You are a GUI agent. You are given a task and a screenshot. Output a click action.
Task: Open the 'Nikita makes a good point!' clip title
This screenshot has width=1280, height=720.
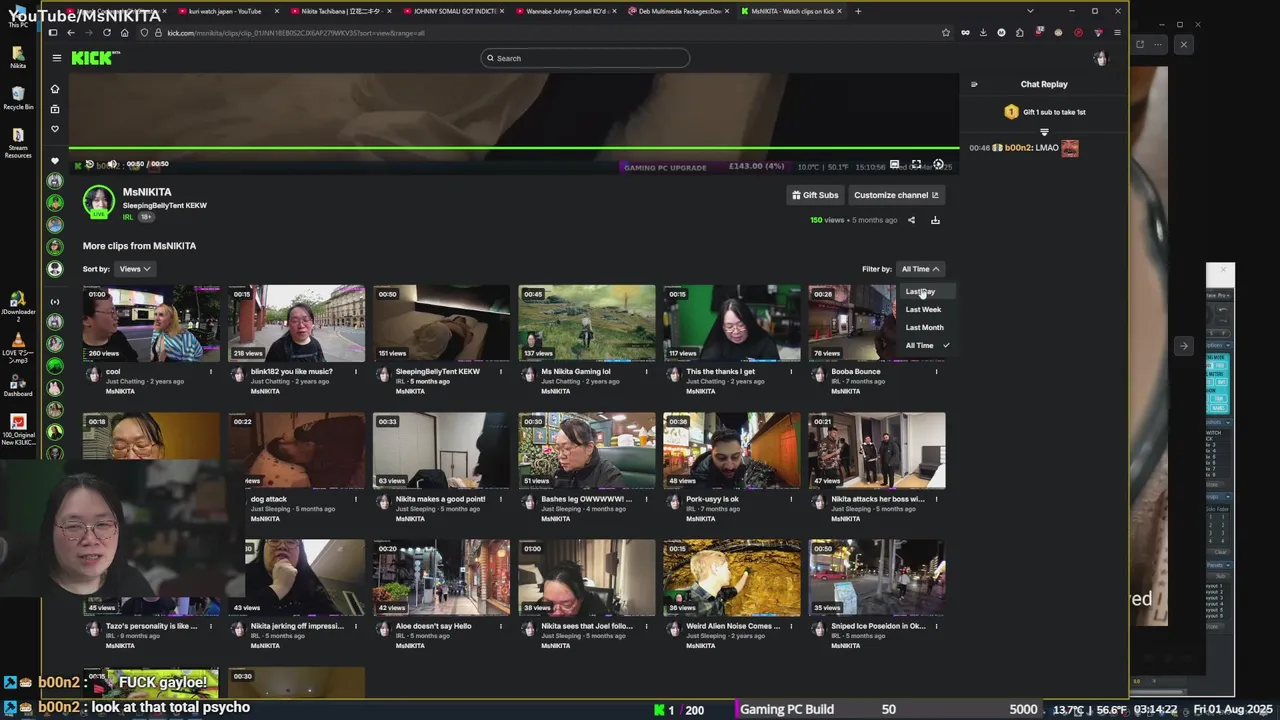pos(440,499)
